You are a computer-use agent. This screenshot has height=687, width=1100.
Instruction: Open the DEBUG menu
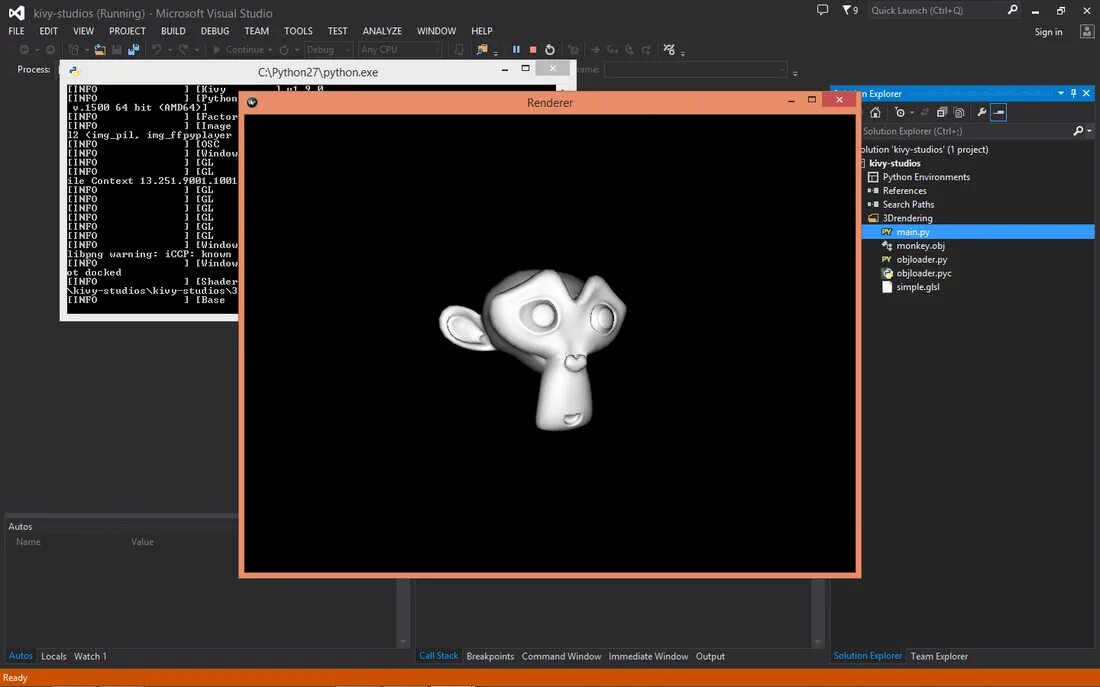coord(215,31)
